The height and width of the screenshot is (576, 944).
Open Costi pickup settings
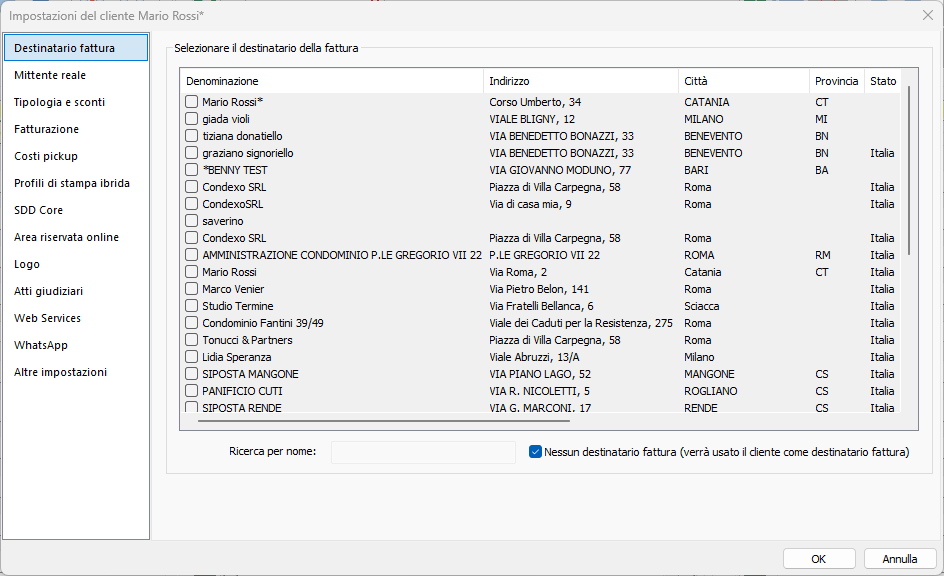46,156
